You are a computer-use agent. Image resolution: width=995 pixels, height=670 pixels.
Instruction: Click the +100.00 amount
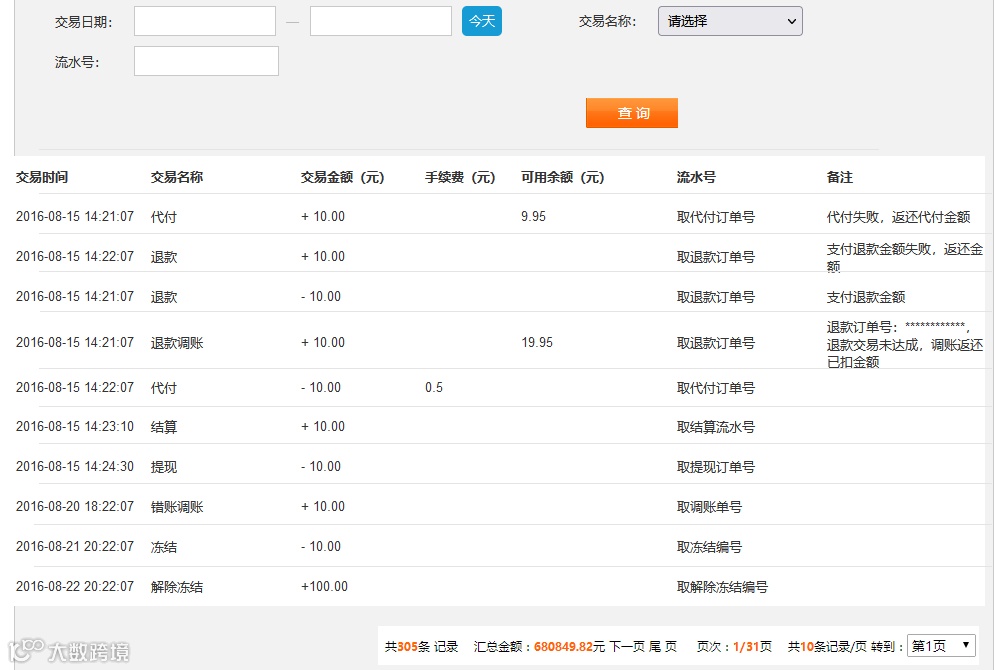click(x=324, y=586)
